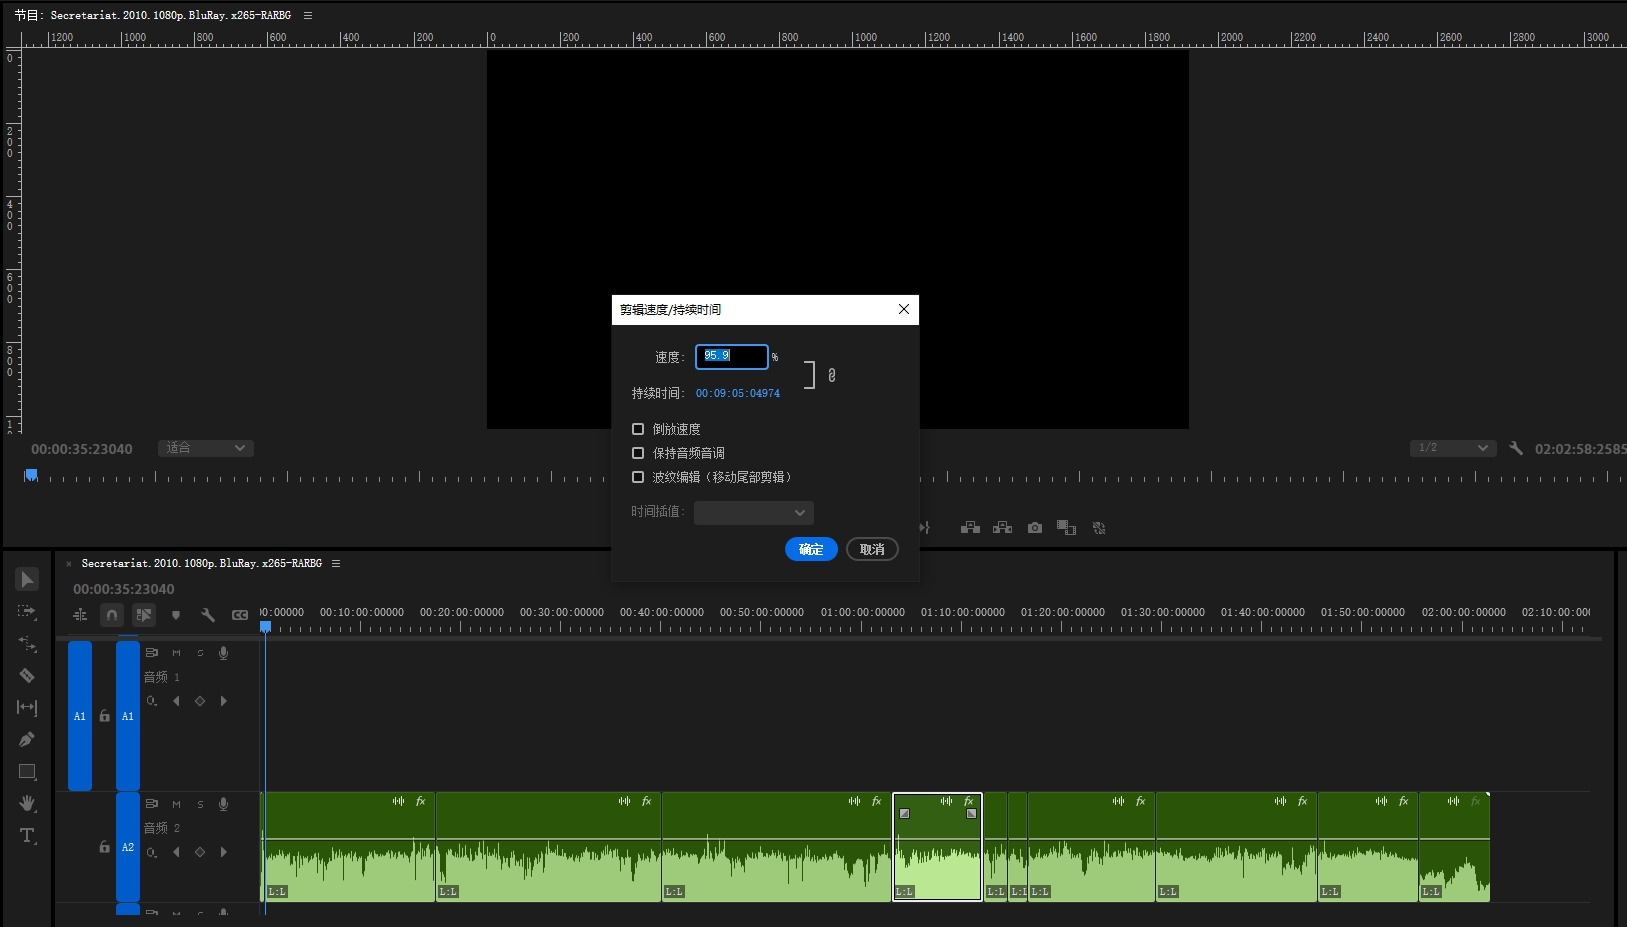The width and height of the screenshot is (1627, 927).
Task: Click the speed/duration link chain icon
Action: [831, 375]
